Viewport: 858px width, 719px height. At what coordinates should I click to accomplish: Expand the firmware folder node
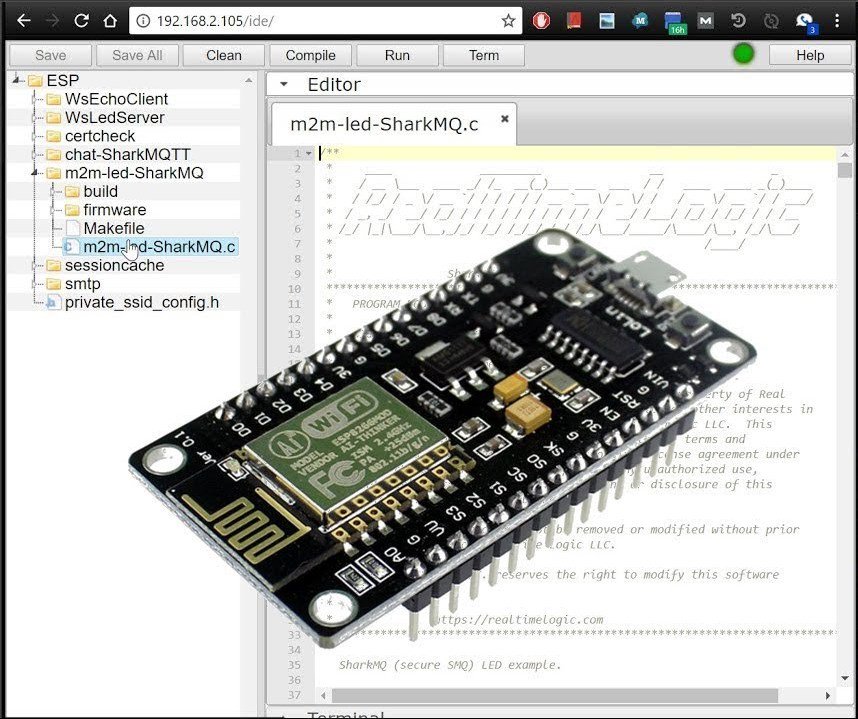pos(54,210)
